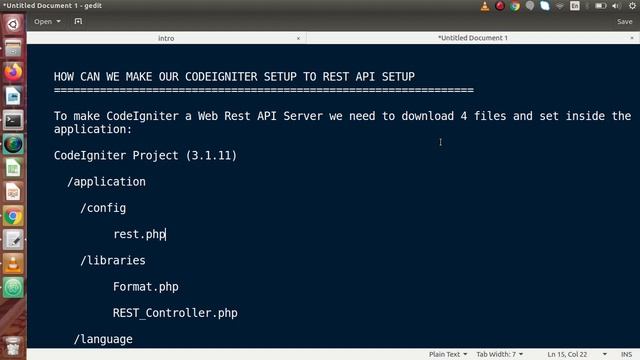
Task: Click the Save button
Action: pos(624,22)
